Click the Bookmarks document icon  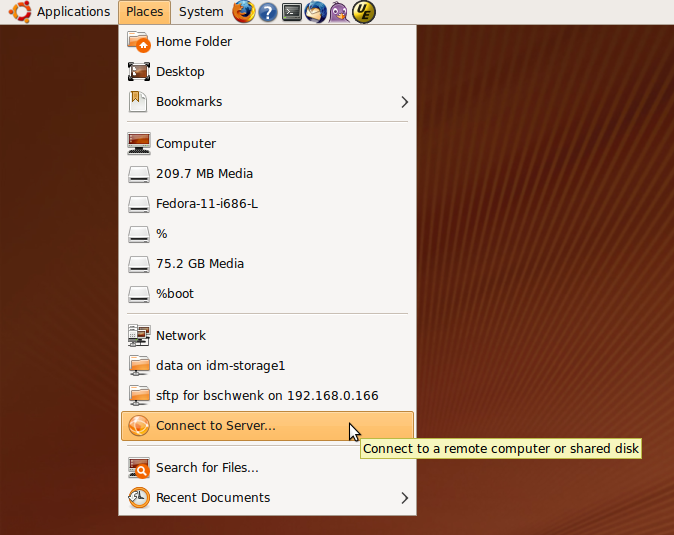click(138, 102)
